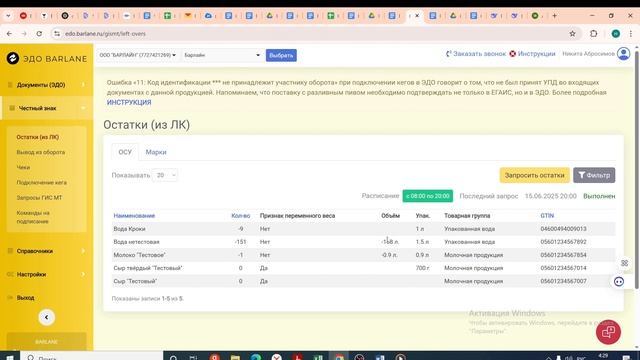Screen dimensions: 640x360
Task: Click the Запросить остатки button
Action: [x=534, y=175]
